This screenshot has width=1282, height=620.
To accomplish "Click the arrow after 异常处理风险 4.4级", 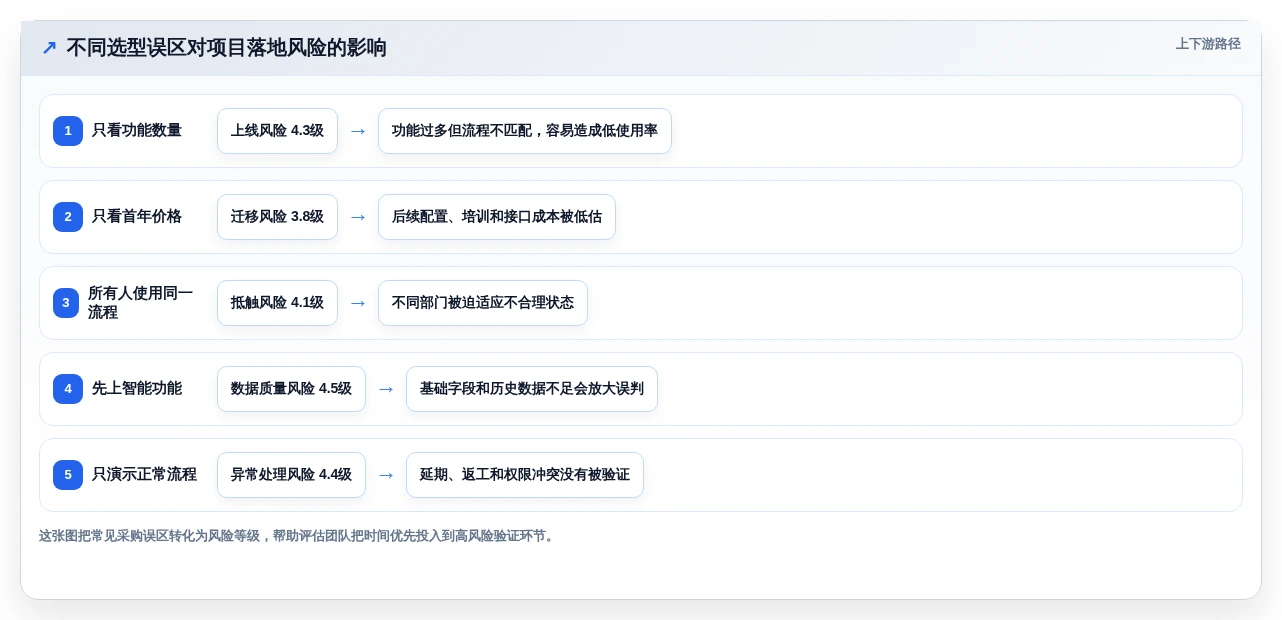I will (x=386, y=475).
